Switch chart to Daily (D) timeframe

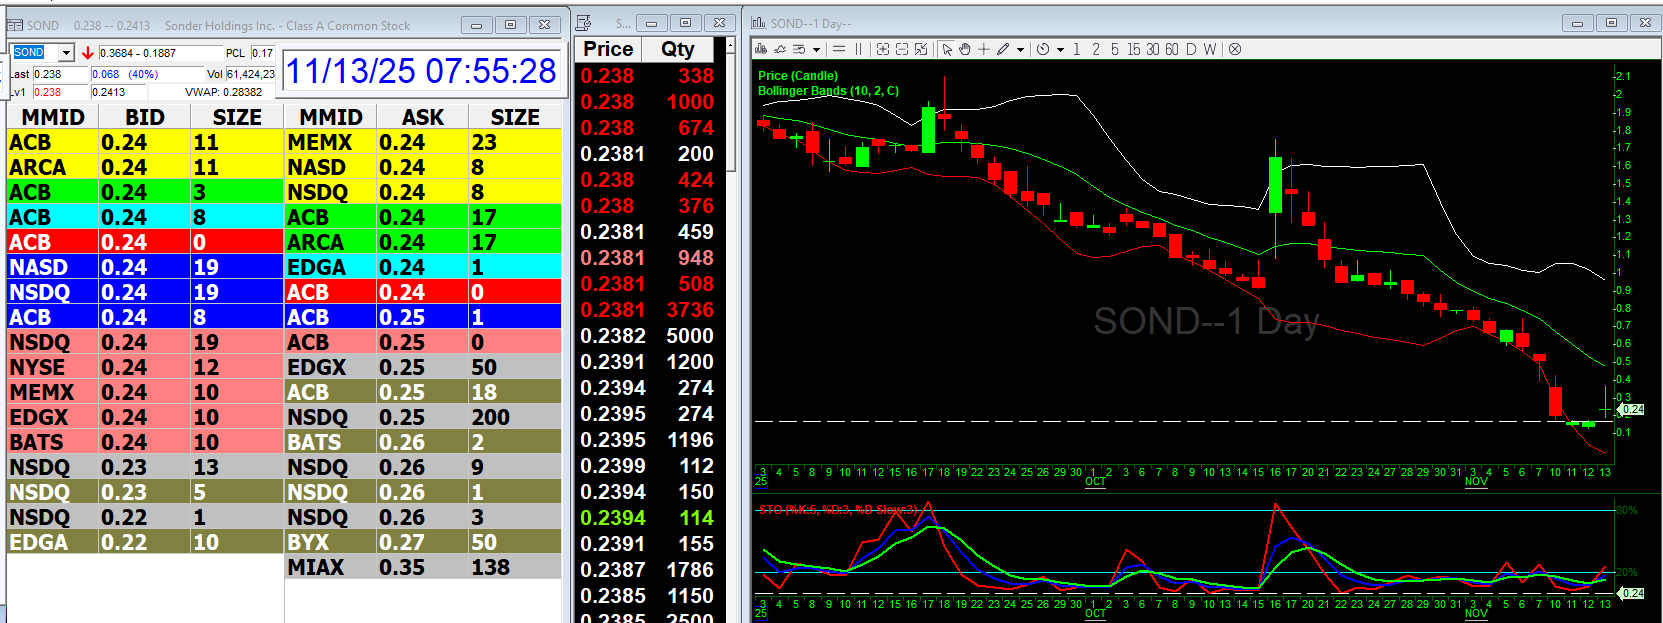coord(1191,49)
